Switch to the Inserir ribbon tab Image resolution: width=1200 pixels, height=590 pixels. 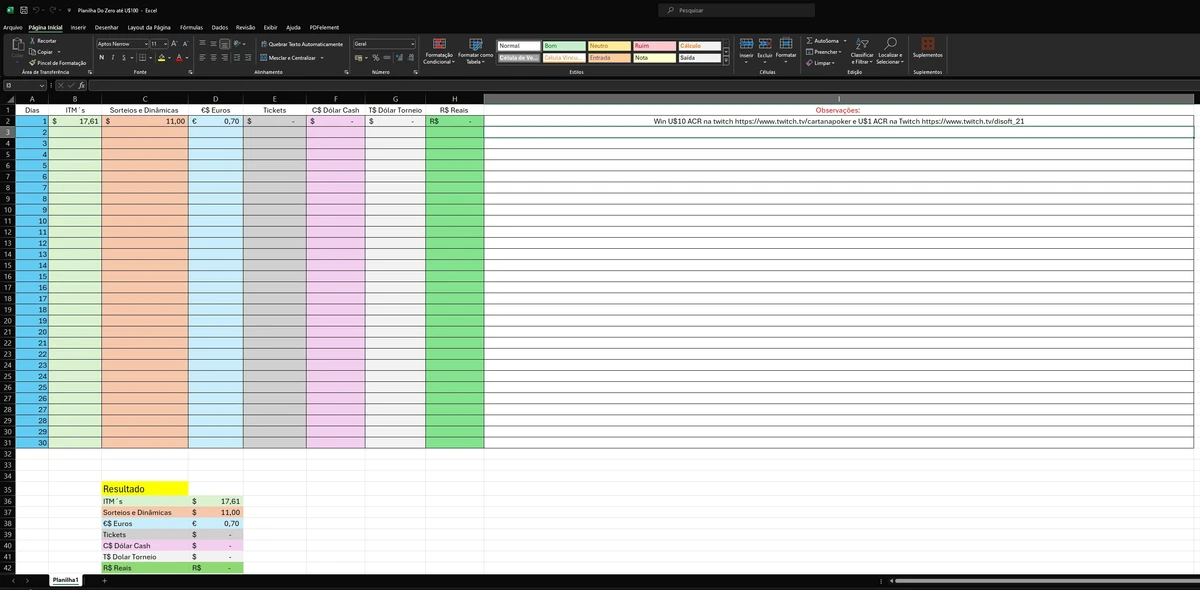pyautogui.click(x=78, y=27)
